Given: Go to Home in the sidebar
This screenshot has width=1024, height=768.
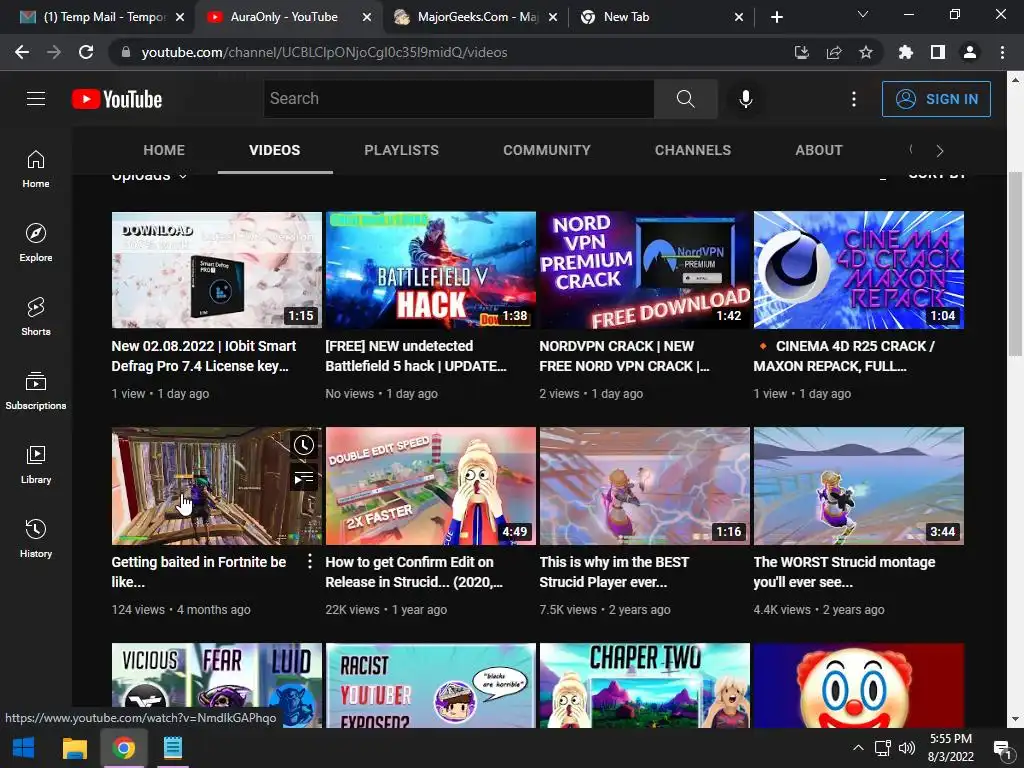Looking at the screenshot, I should click(x=36, y=168).
